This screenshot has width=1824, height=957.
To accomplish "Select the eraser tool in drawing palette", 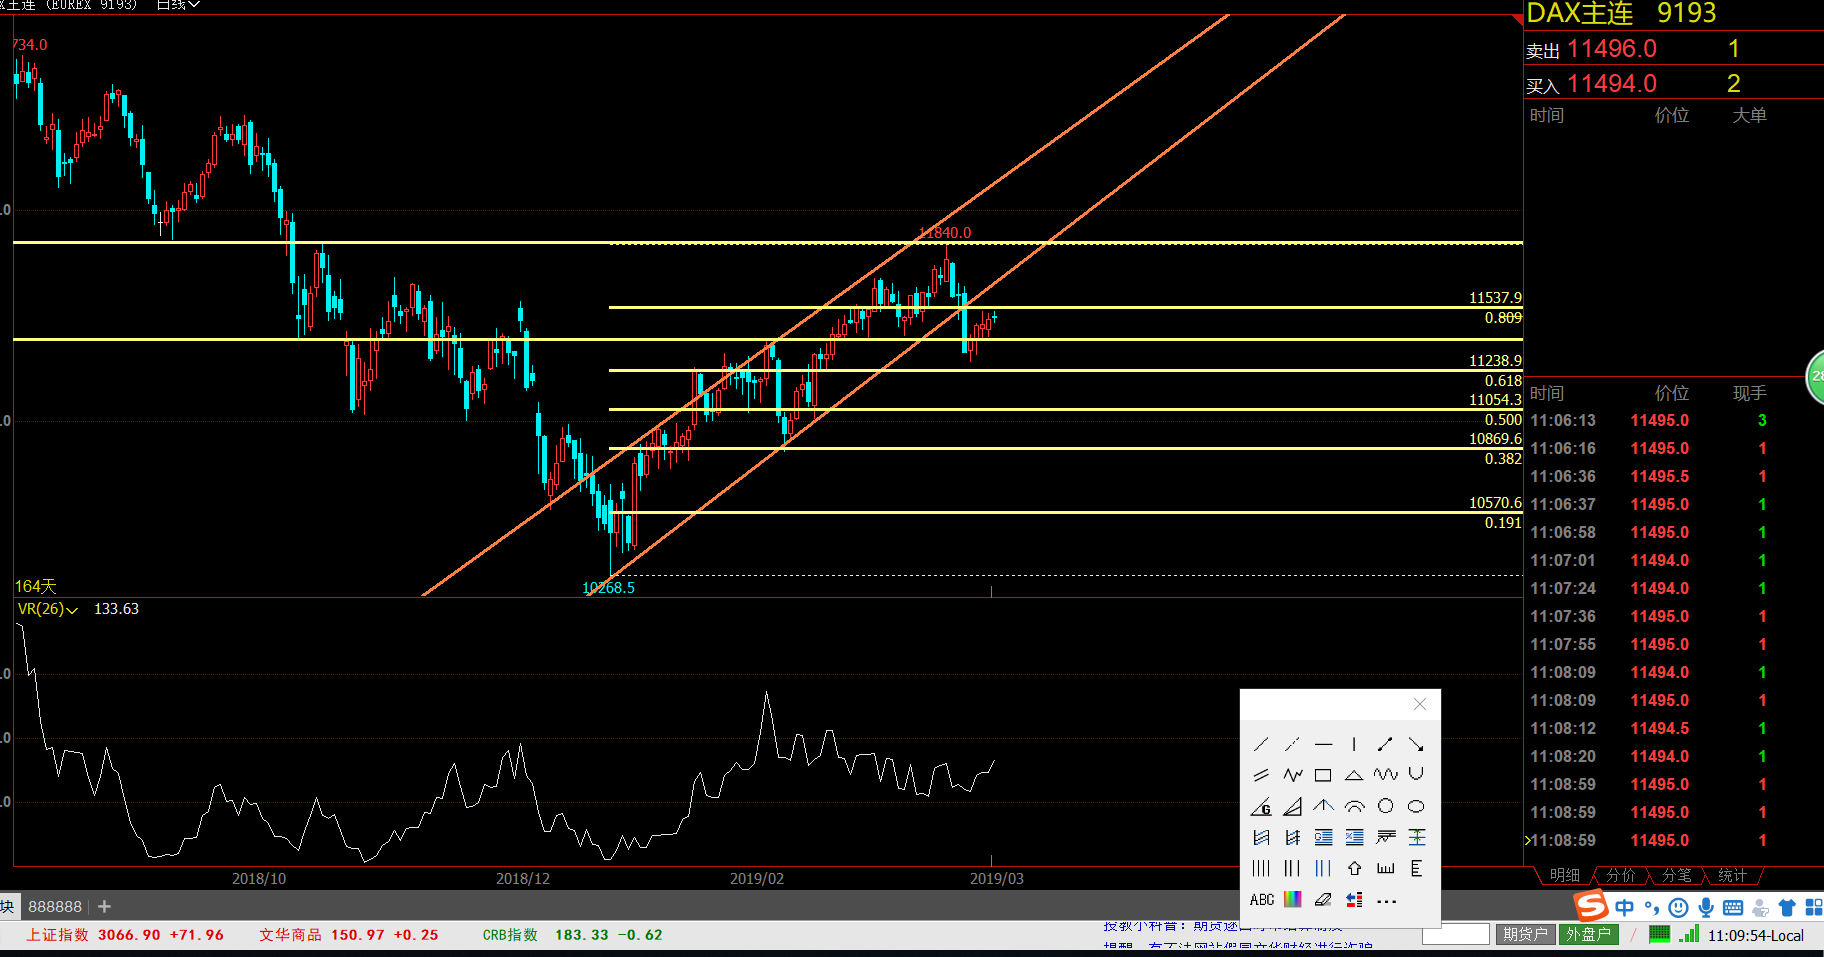I will [1323, 899].
